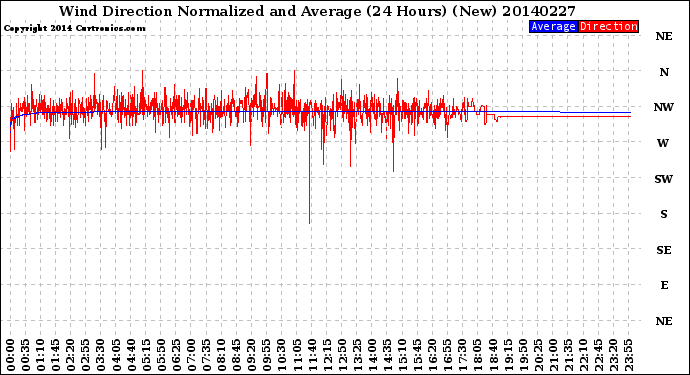The width and height of the screenshot is (690, 375).
Task: Click the chart title text
Action: point(317,11)
